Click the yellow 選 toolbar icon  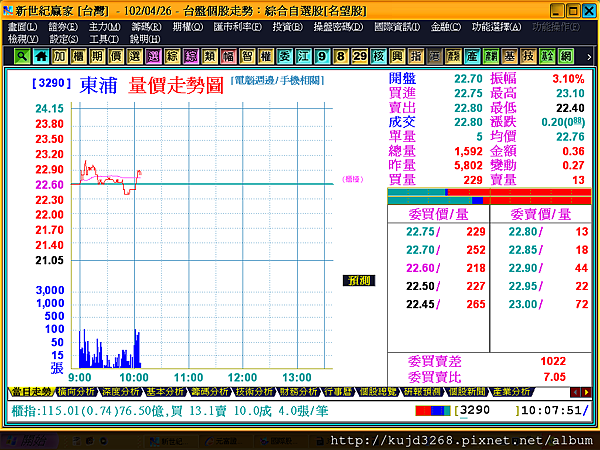tap(135, 56)
